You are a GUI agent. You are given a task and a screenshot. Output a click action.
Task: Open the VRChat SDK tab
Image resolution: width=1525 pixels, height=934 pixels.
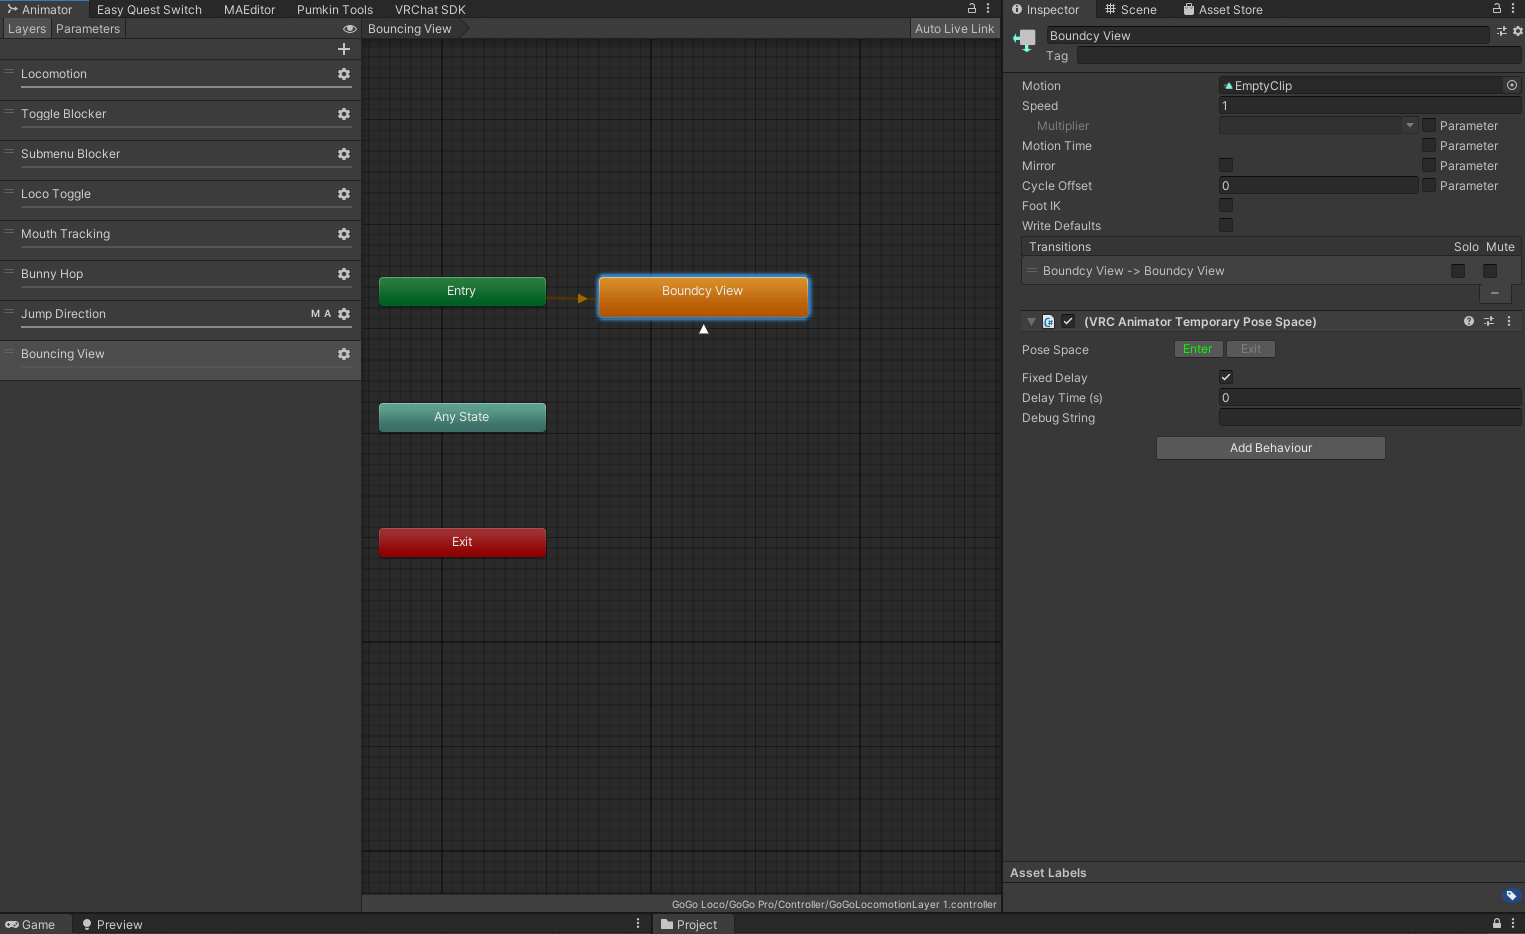click(x=430, y=9)
